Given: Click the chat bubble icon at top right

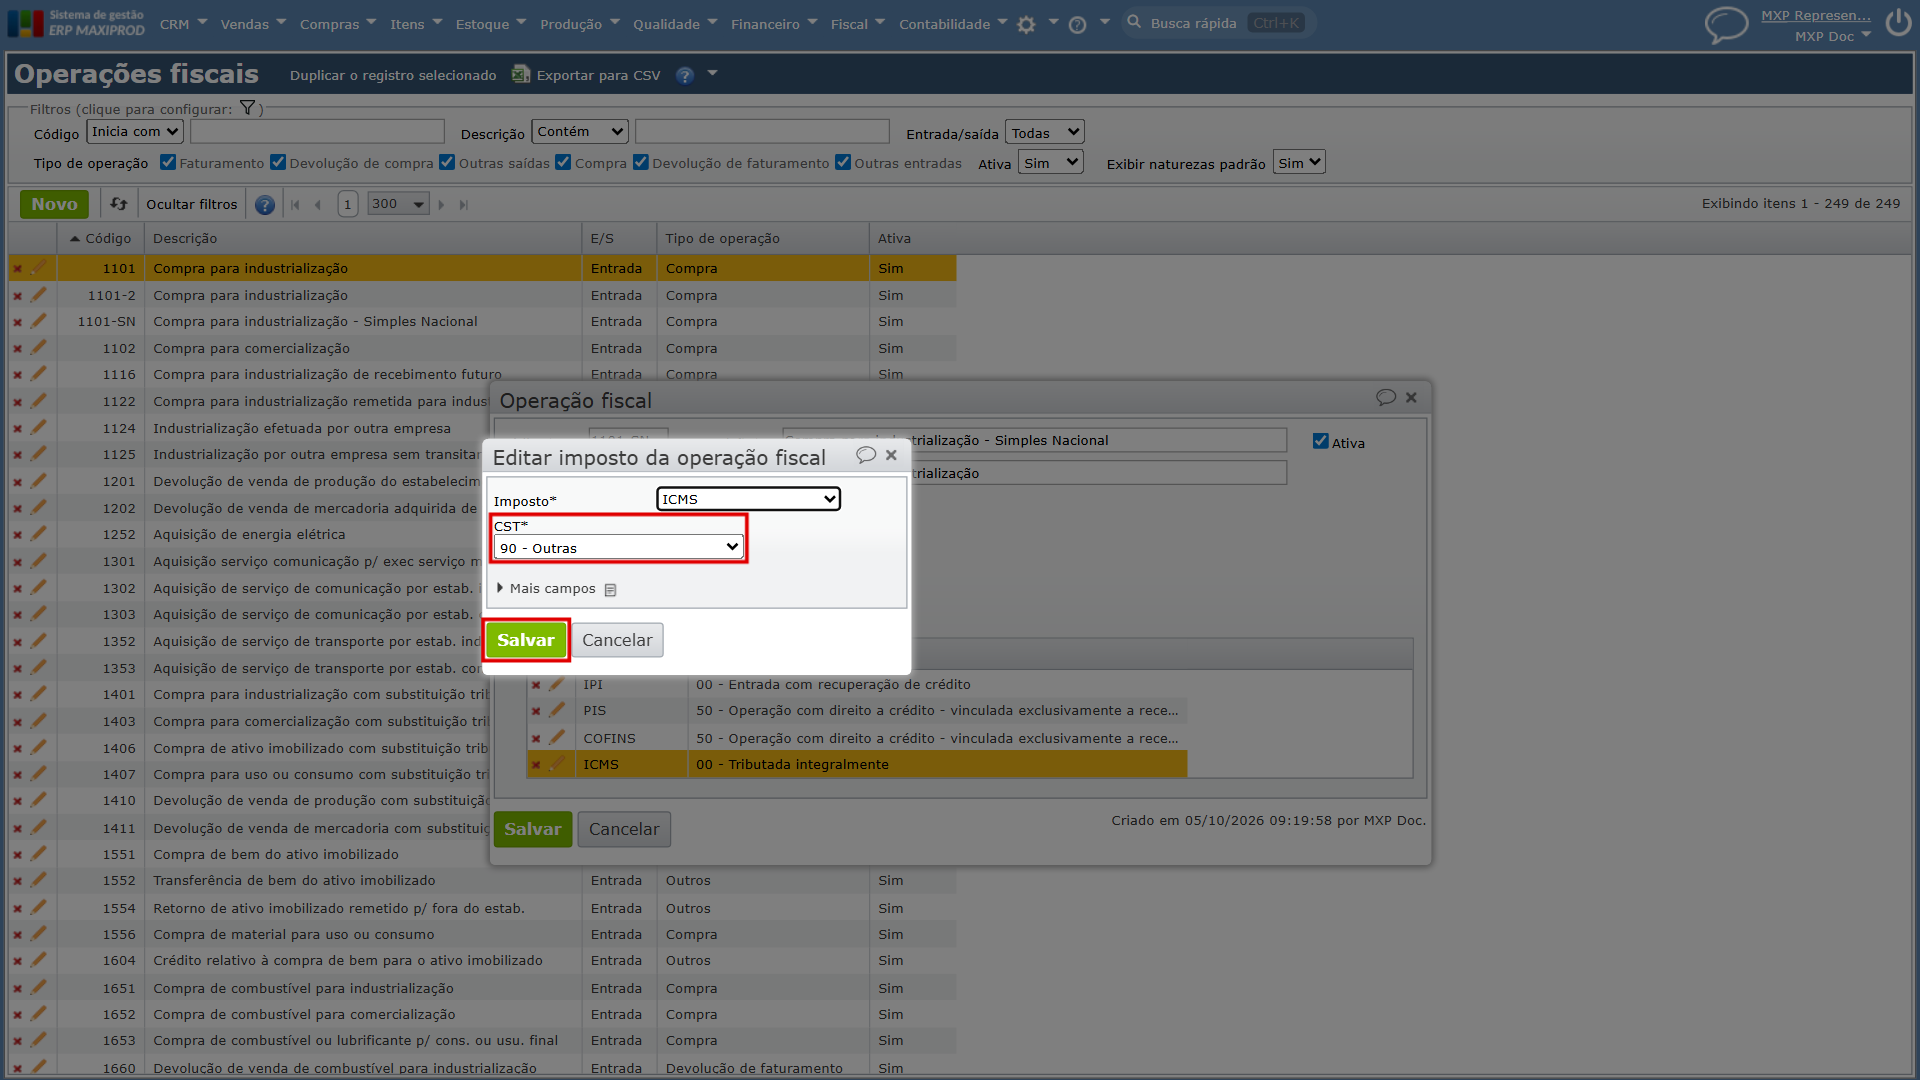Looking at the screenshot, I should (x=1726, y=24).
